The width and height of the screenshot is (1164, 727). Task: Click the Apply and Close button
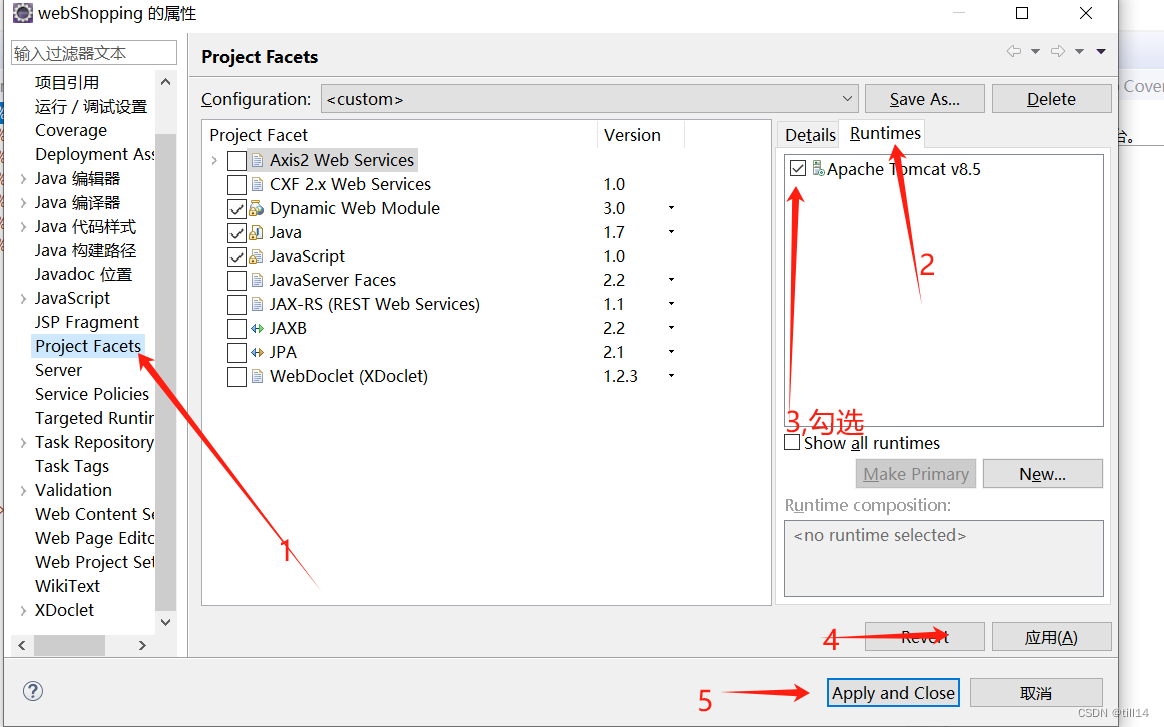(892, 692)
